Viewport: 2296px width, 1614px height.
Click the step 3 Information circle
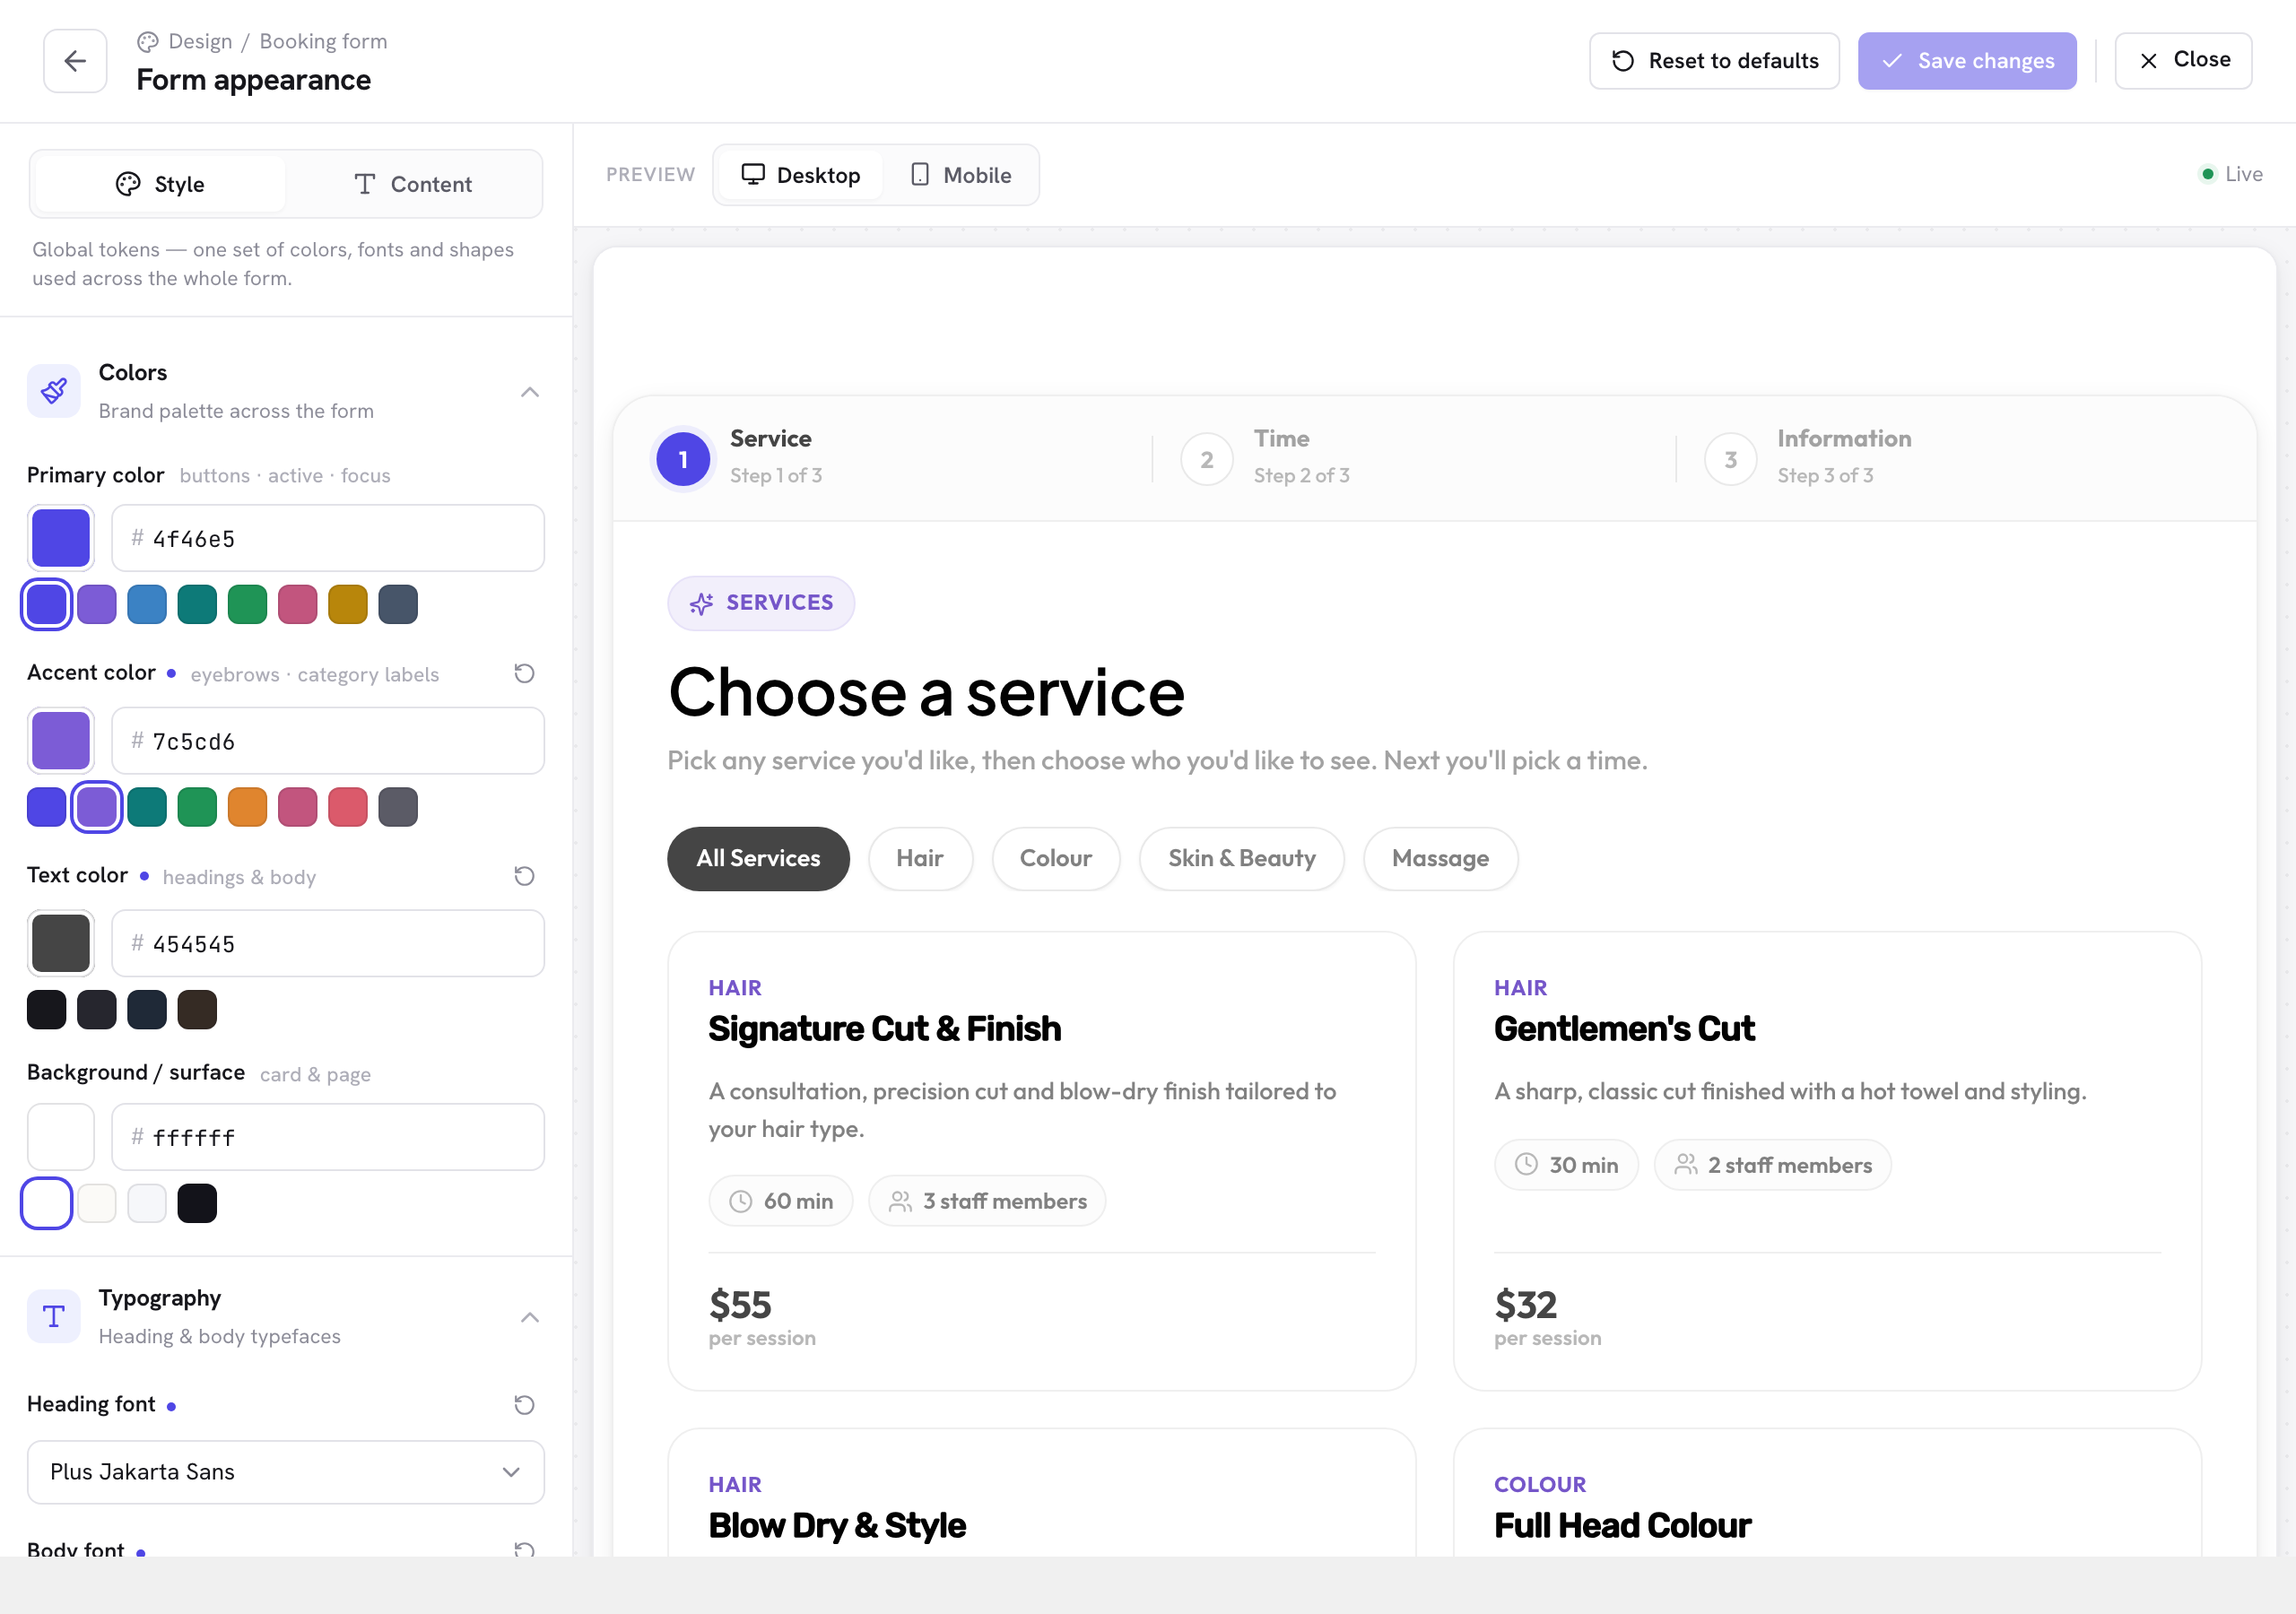click(1731, 459)
